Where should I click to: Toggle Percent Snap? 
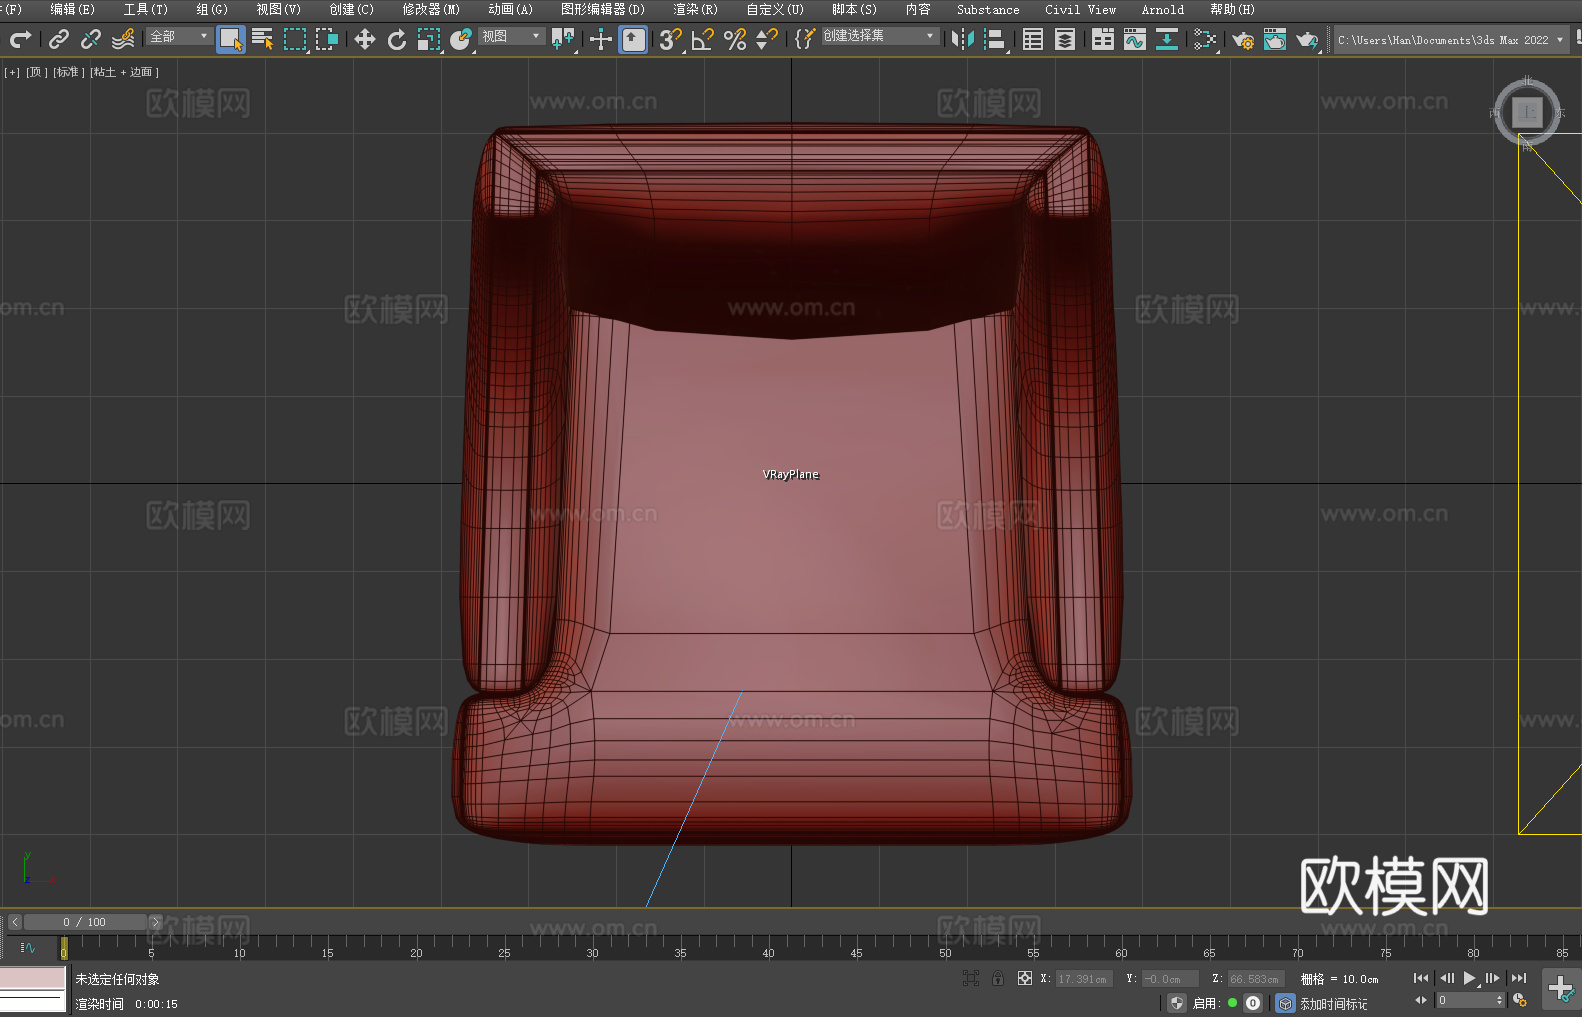click(735, 39)
